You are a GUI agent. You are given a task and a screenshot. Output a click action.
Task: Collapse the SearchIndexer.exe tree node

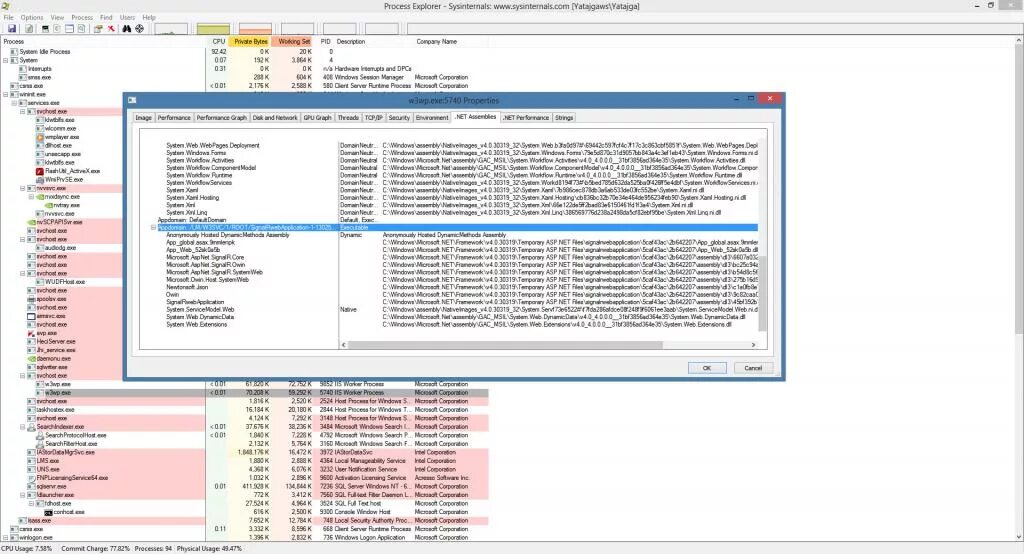22,427
